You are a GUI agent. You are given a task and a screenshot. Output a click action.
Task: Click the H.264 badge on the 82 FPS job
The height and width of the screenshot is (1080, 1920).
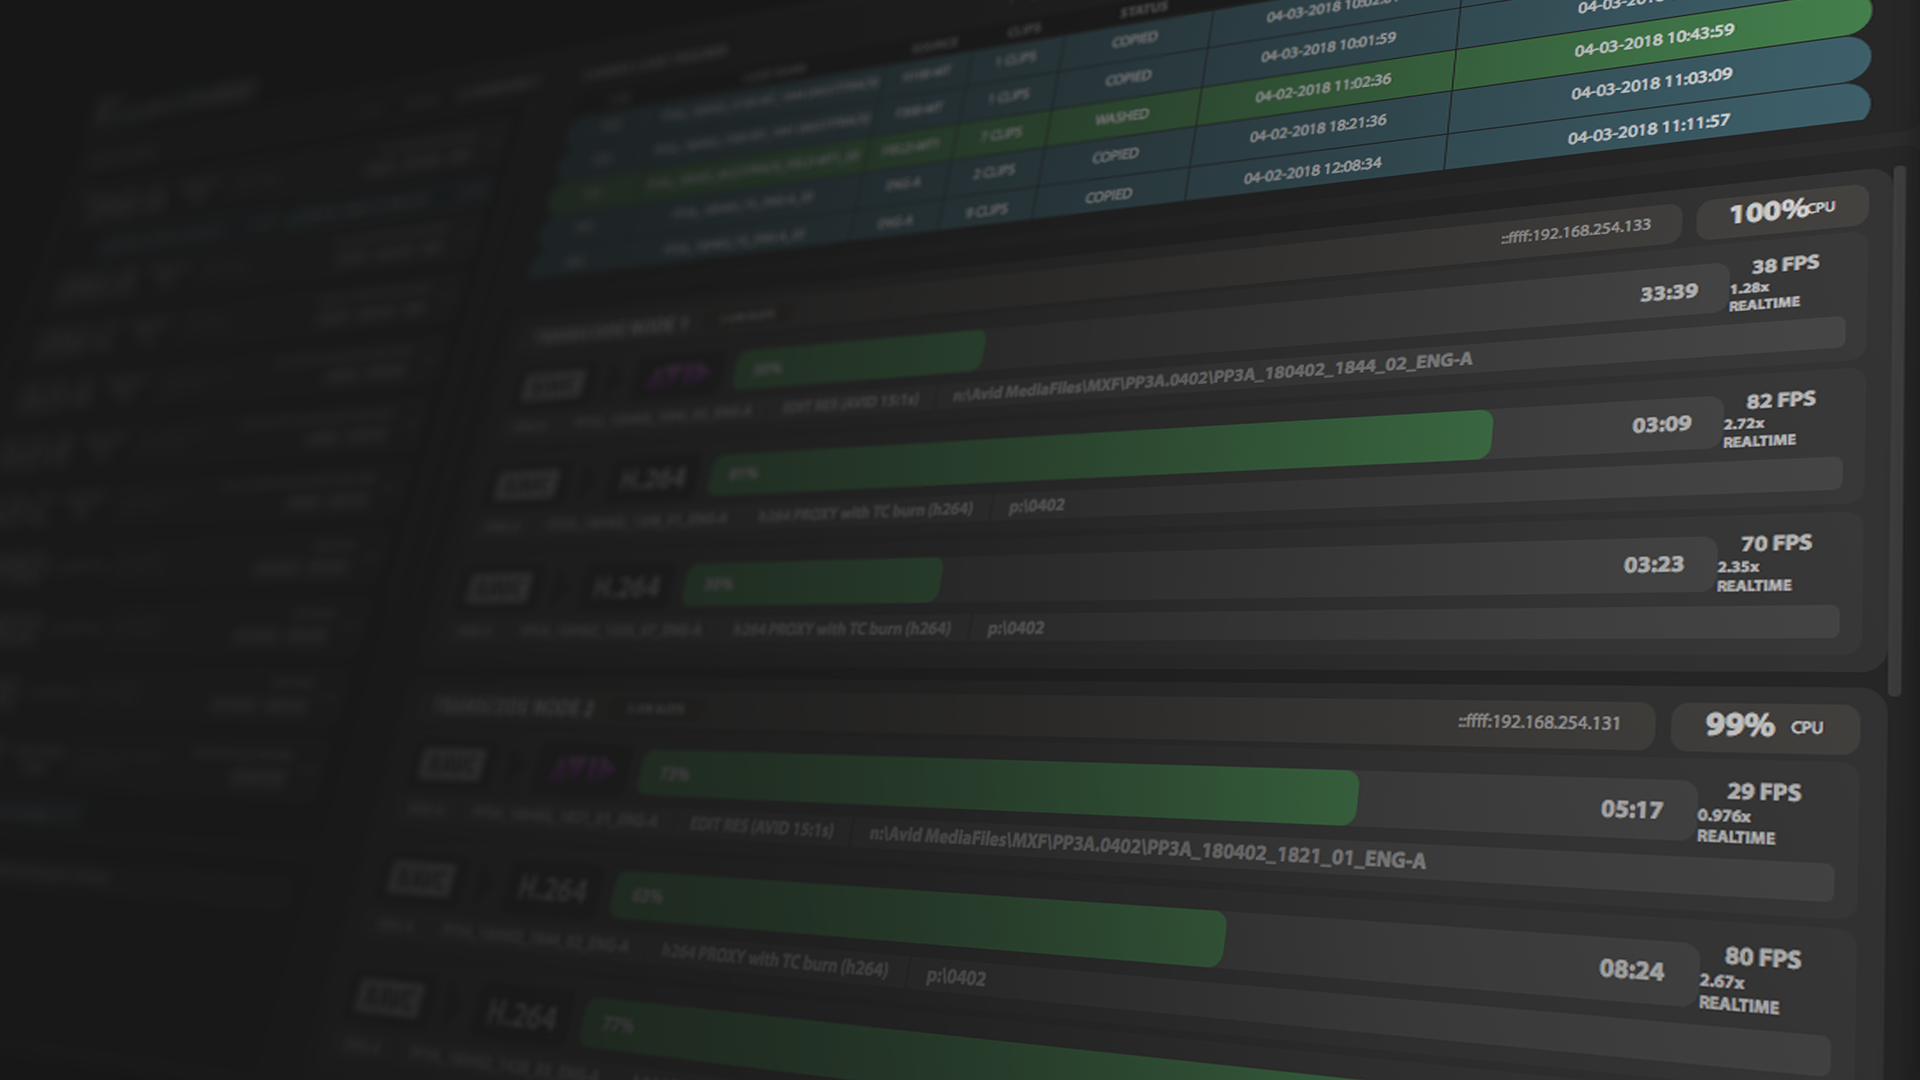coord(652,479)
